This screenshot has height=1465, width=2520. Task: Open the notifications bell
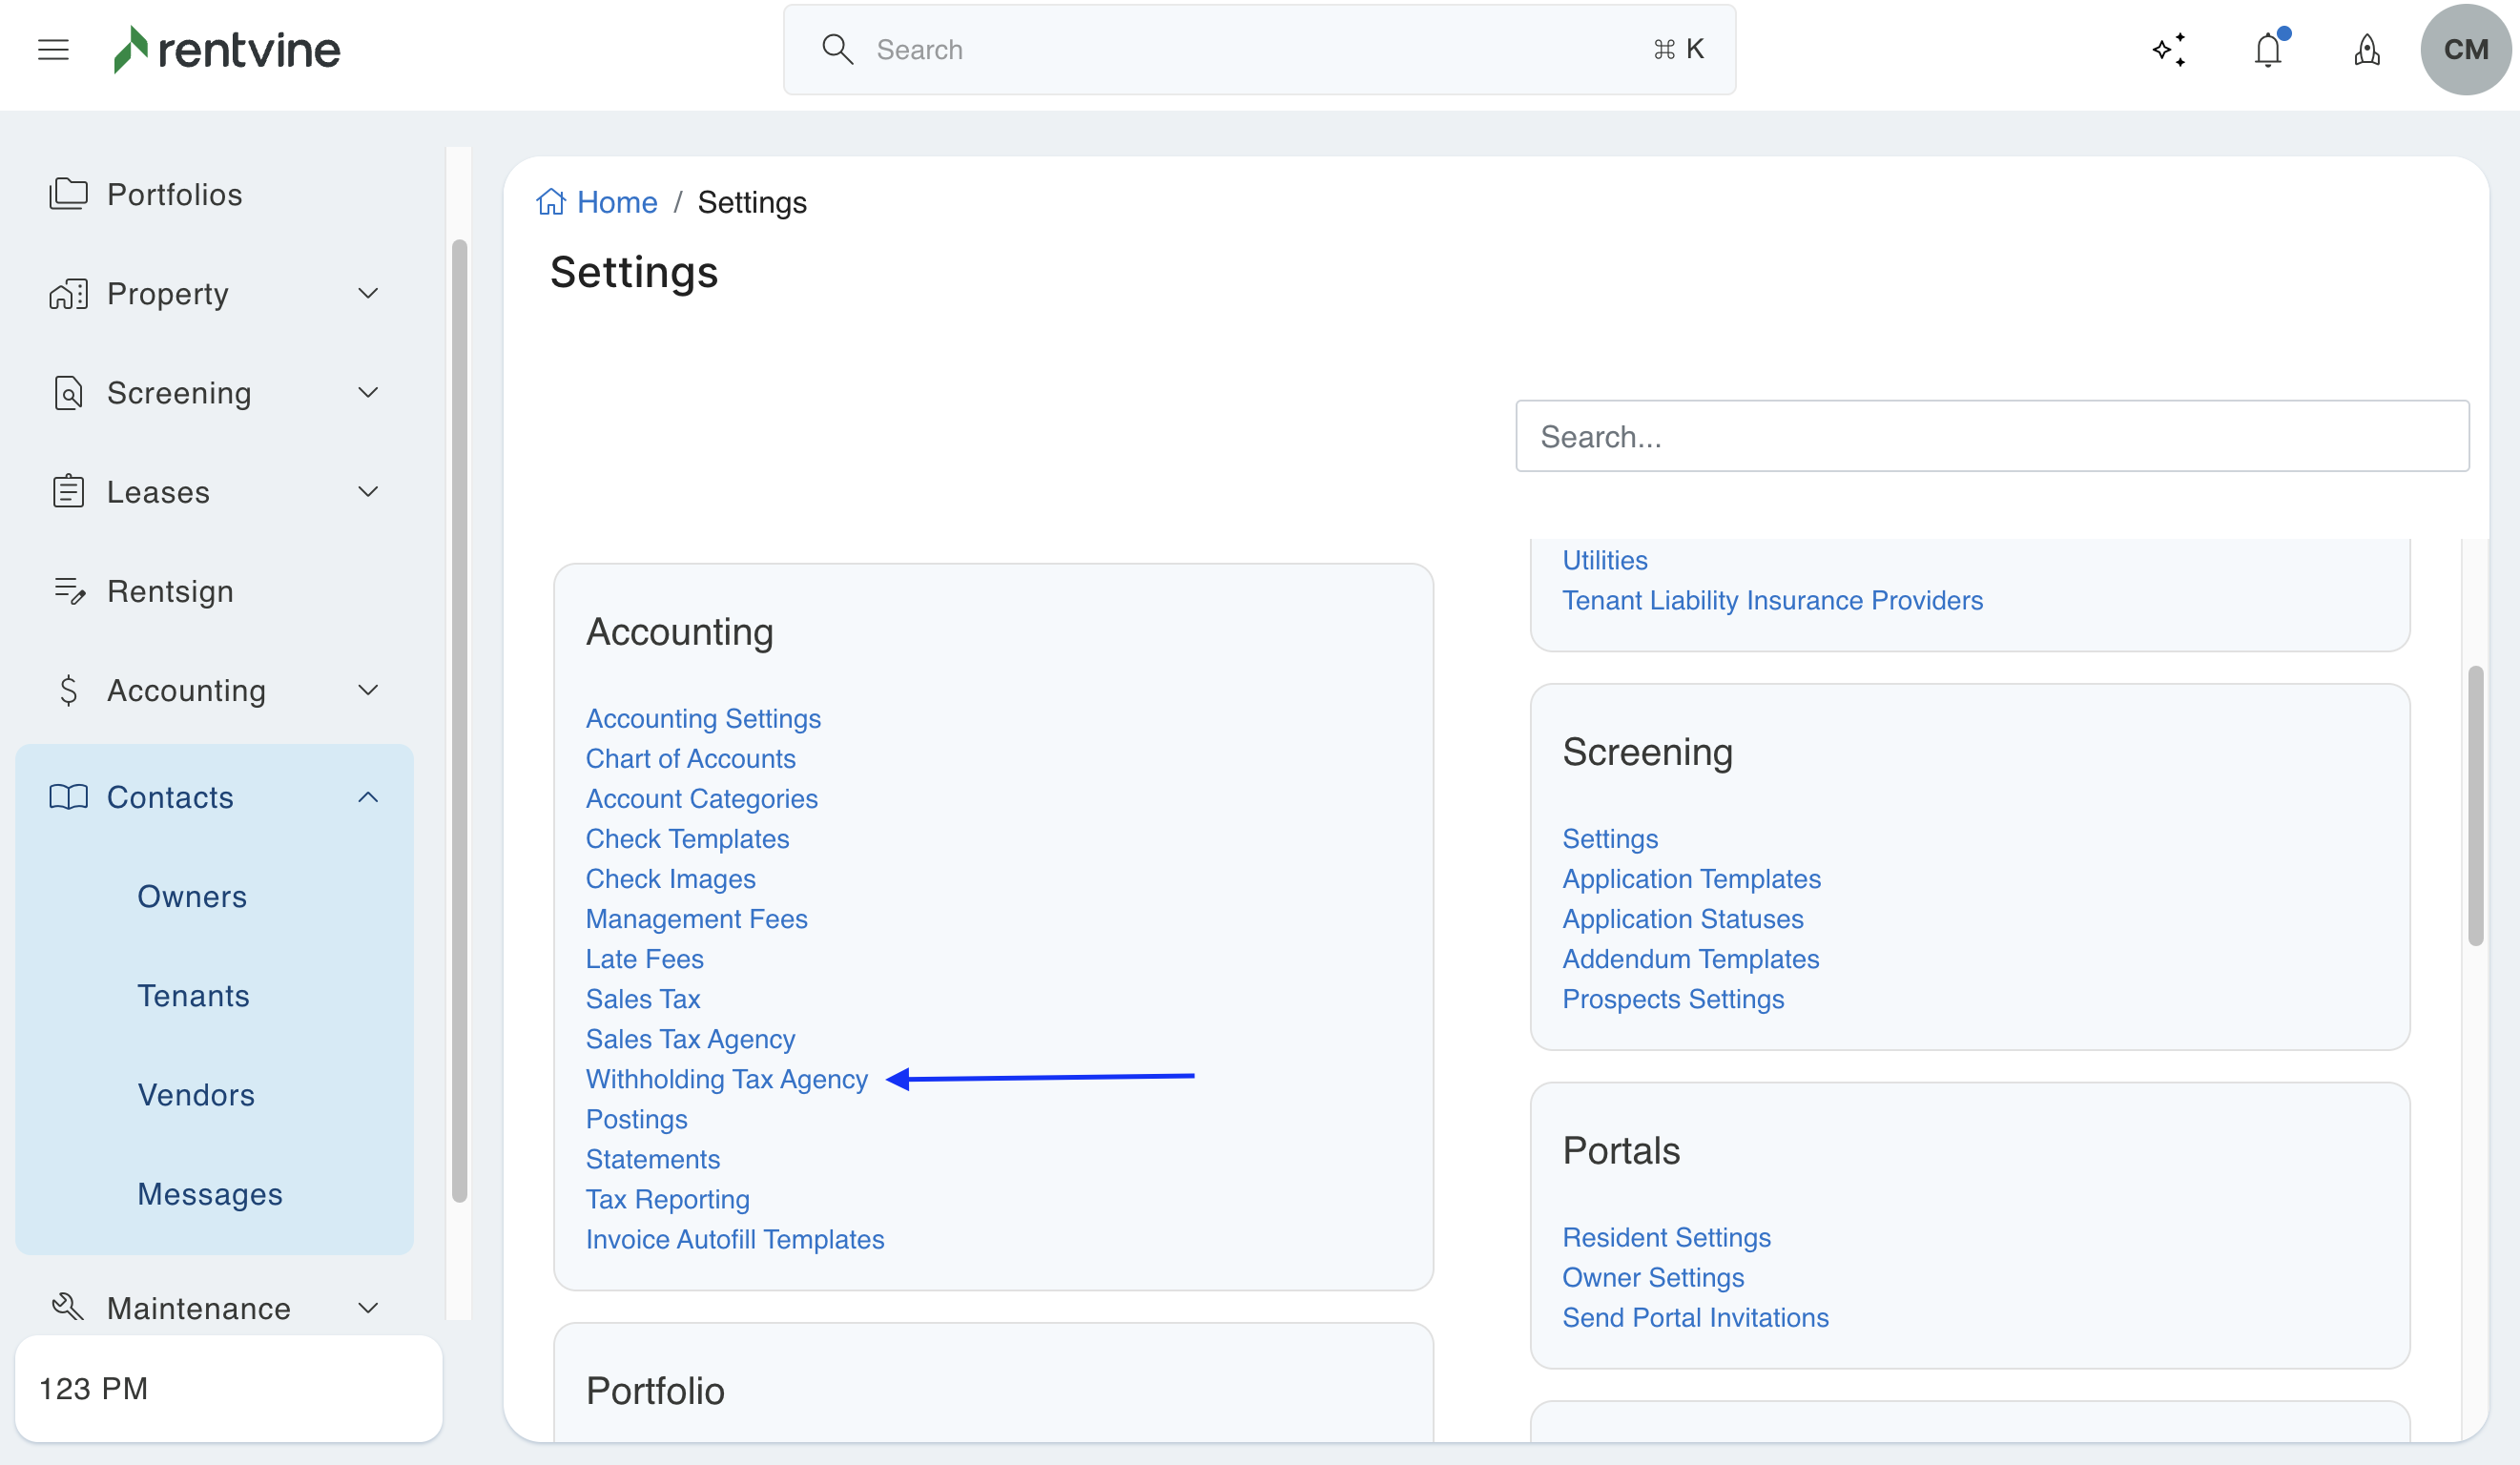2268,49
